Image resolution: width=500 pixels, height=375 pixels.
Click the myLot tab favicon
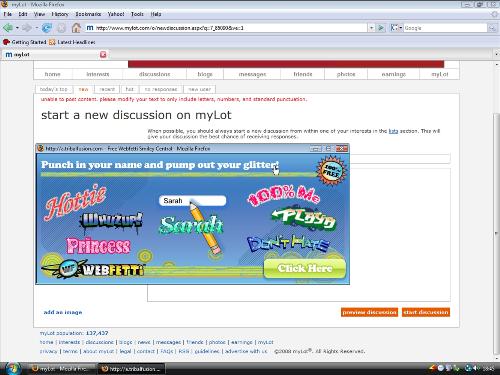coord(9,54)
